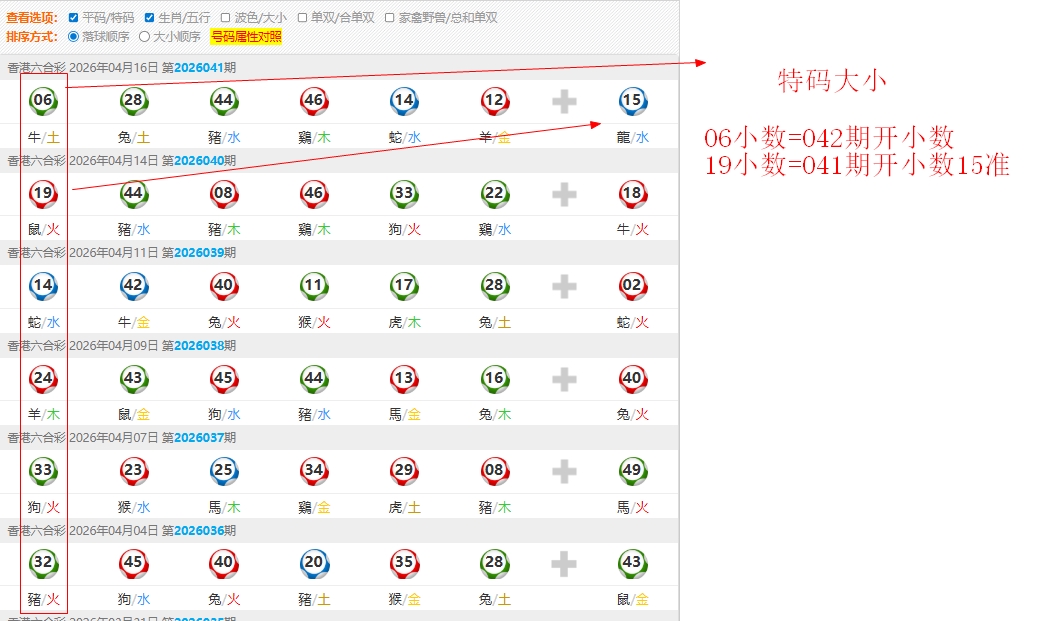
Task: Toggle the 平码/特码 checkbox
Action: click(x=74, y=18)
